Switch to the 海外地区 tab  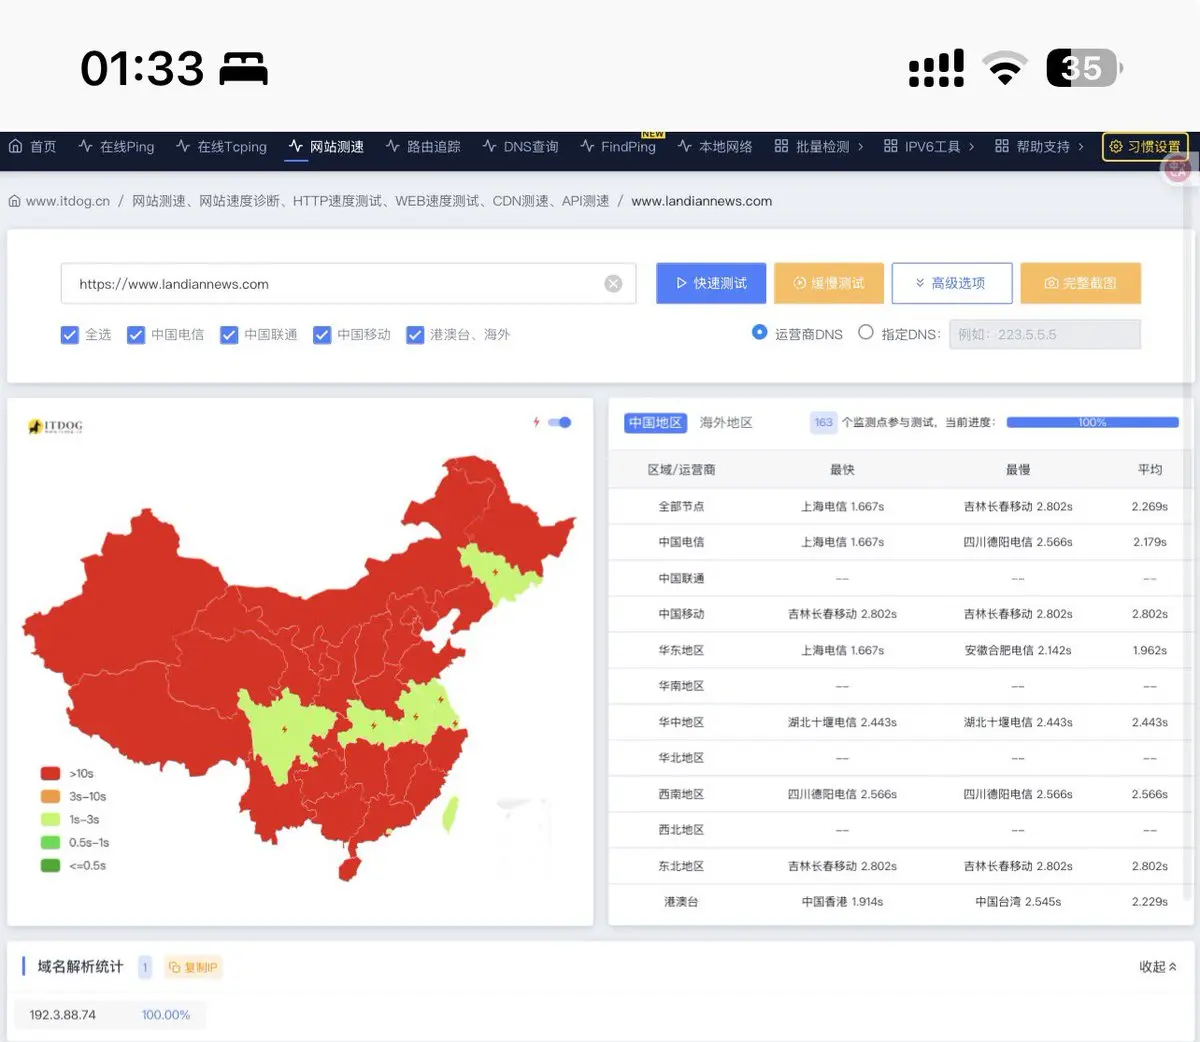[x=726, y=423]
